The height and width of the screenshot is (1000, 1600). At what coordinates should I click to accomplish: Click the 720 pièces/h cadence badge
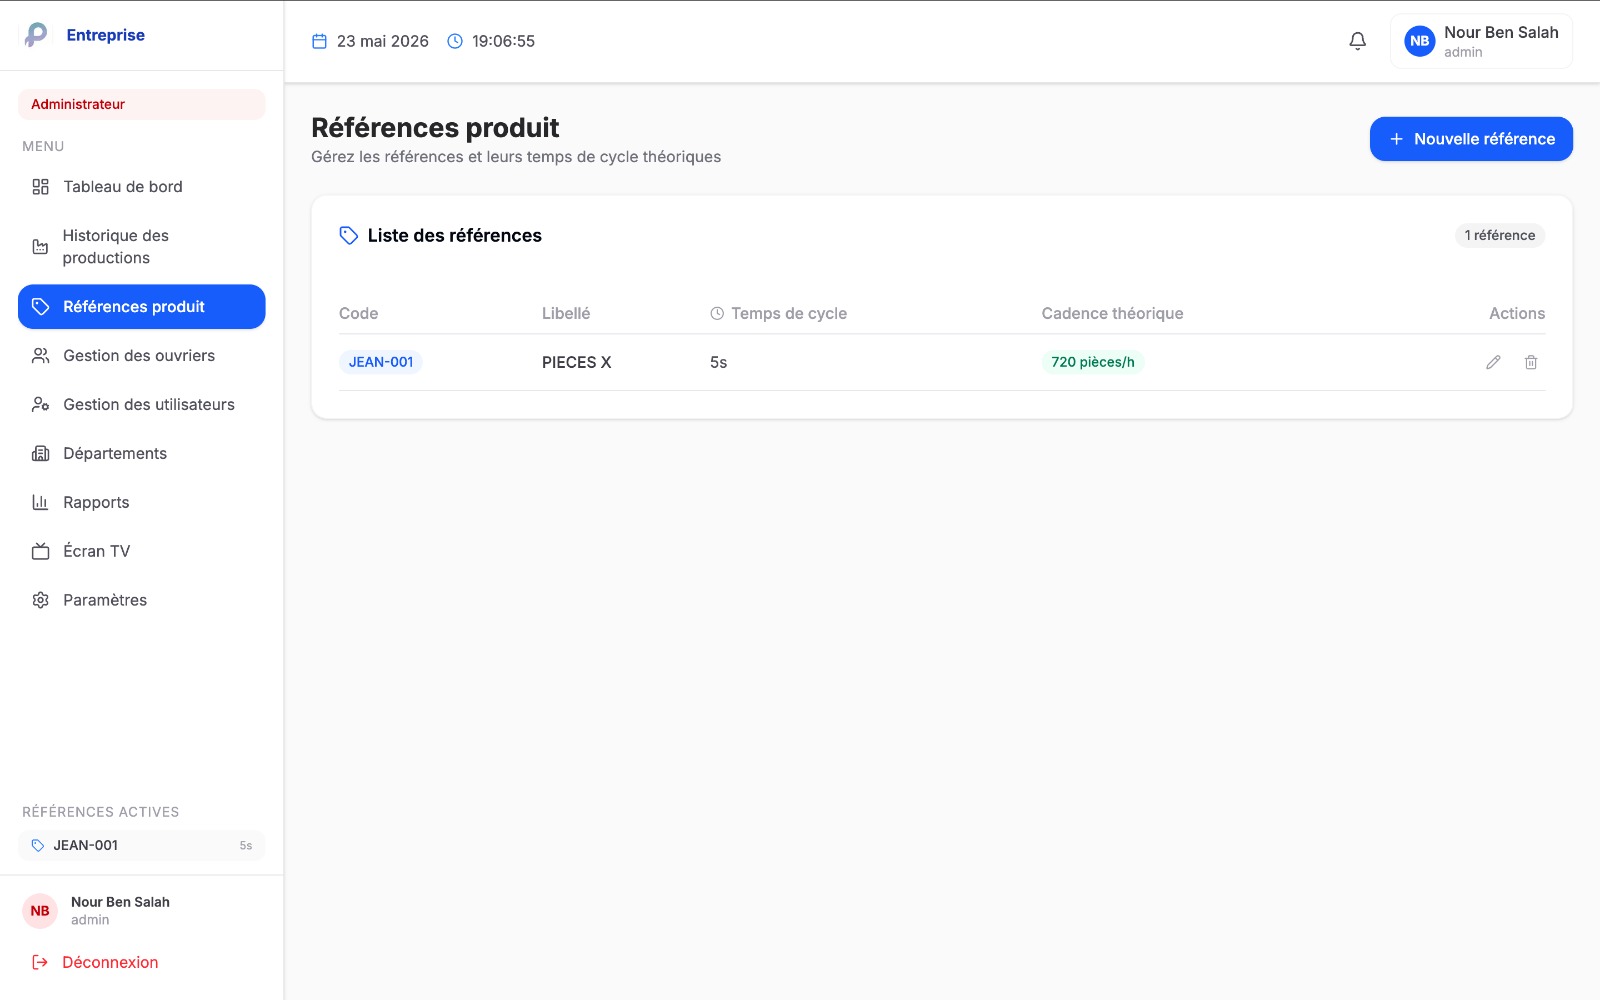coord(1093,362)
